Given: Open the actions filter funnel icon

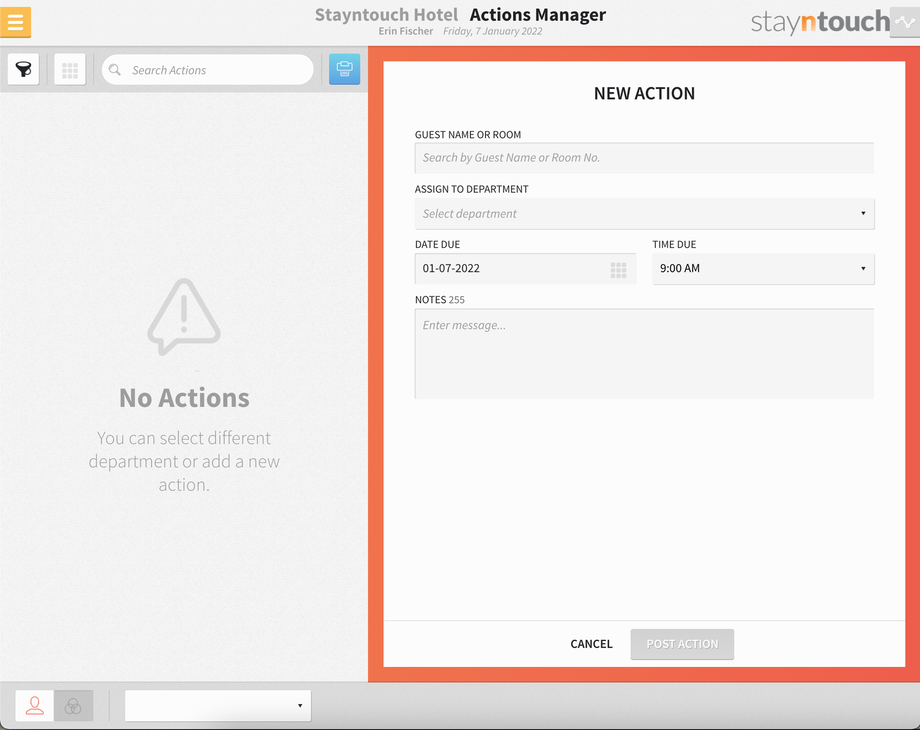Looking at the screenshot, I should pyautogui.click(x=23, y=69).
